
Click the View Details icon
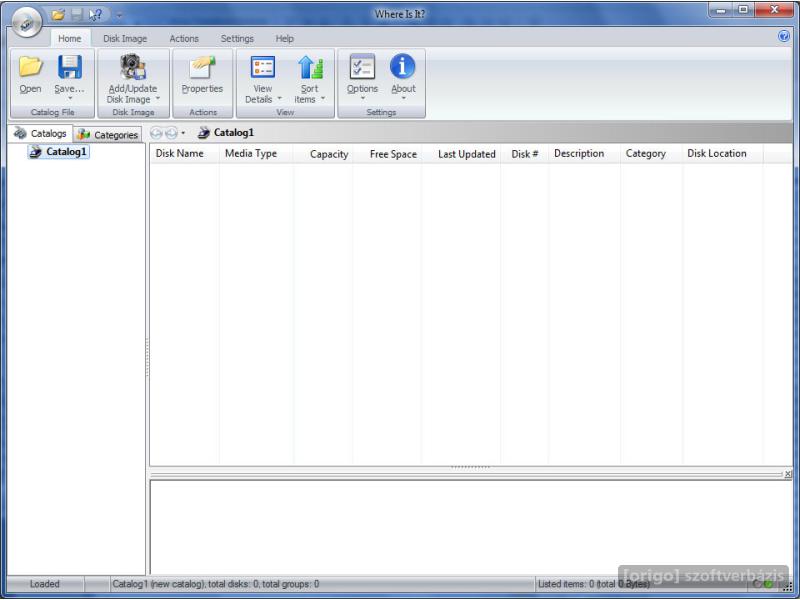coord(263,67)
